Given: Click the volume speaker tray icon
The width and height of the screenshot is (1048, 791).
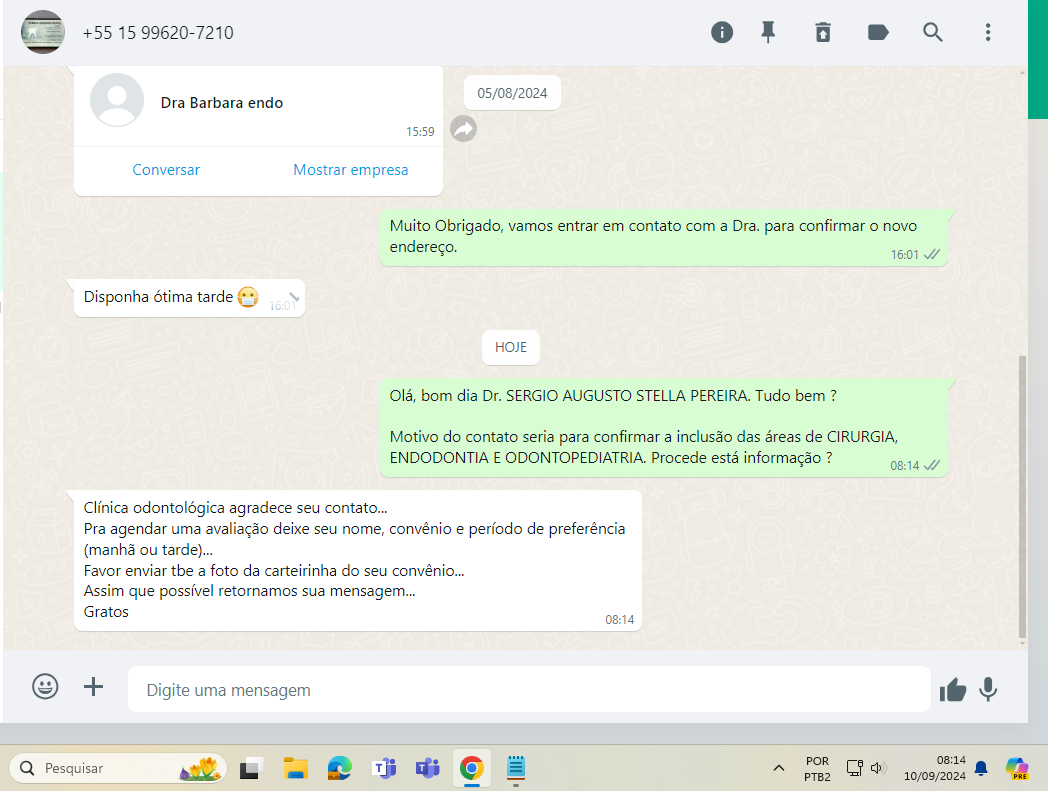Looking at the screenshot, I should point(878,768).
